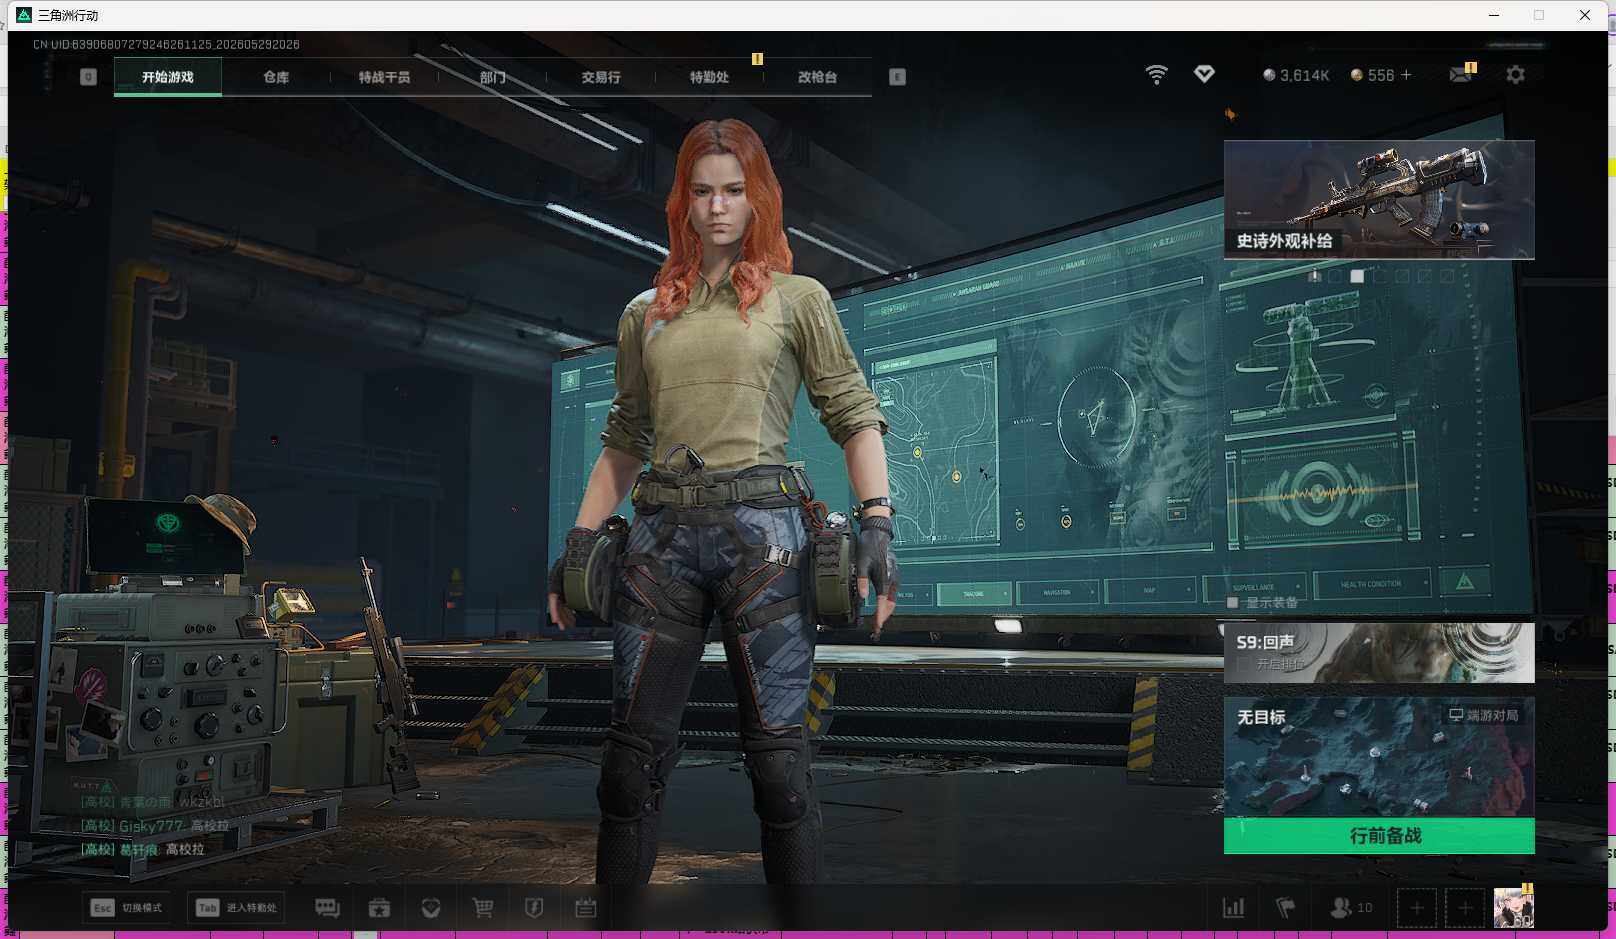The width and height of the screenshot is (1616, 939).
Task: Click the 556 currency balance
Action: [x=1381, y=75]
